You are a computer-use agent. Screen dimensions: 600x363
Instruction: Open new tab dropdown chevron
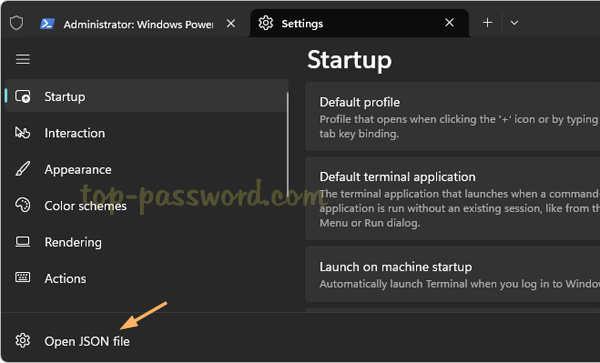click(514, 23)
